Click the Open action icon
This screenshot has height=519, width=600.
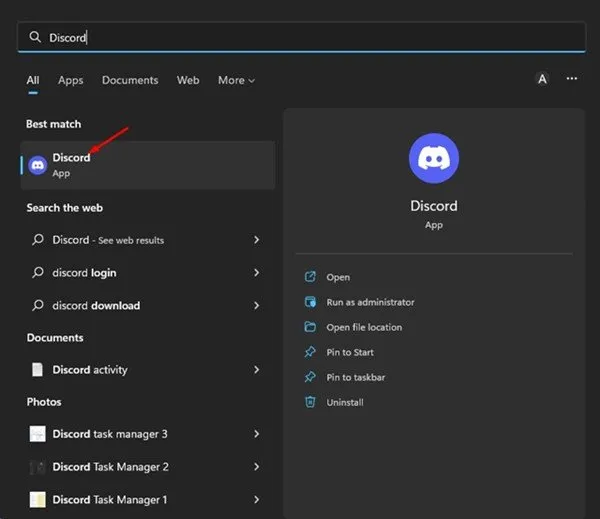pos(310,277)
